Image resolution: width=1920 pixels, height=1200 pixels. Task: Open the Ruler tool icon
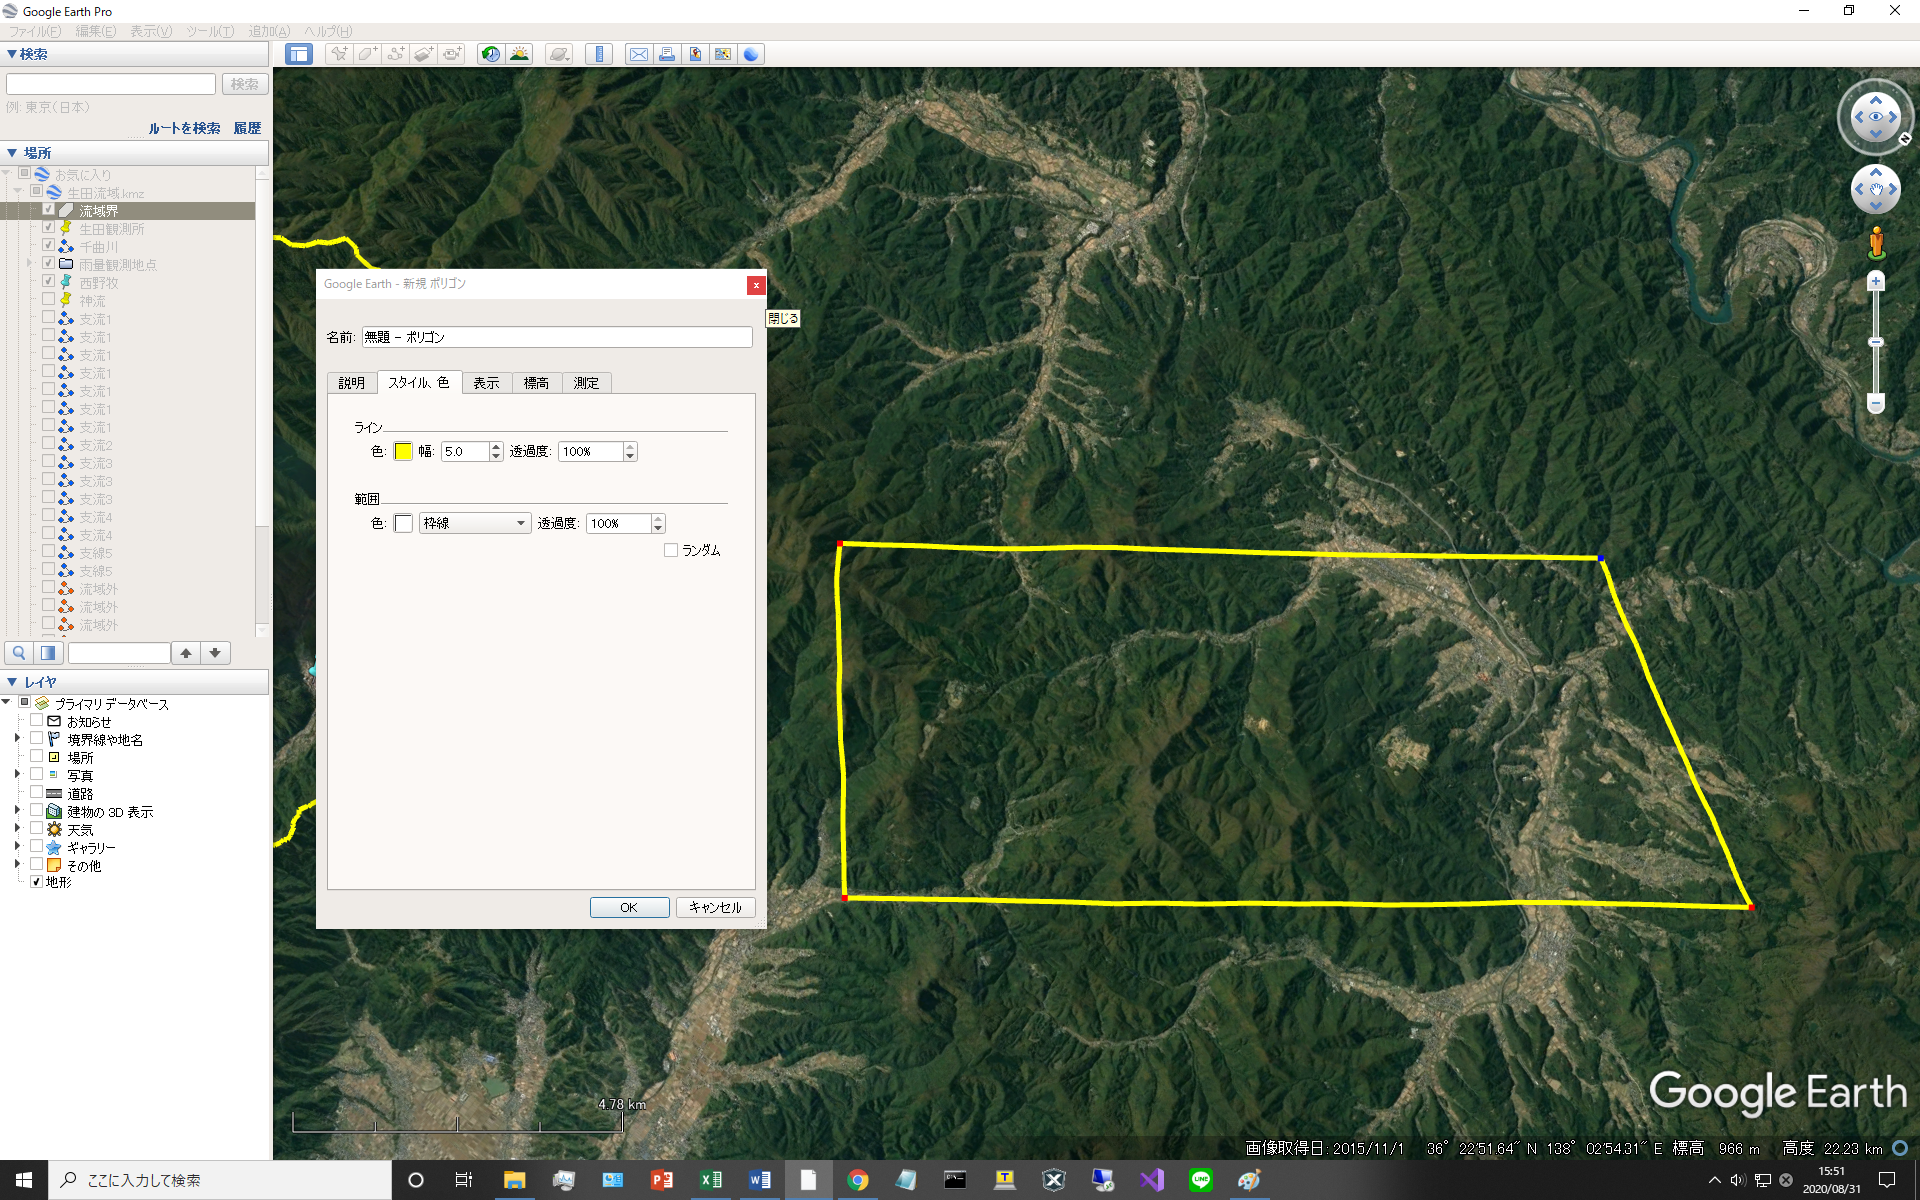click(x=599, y=54)
